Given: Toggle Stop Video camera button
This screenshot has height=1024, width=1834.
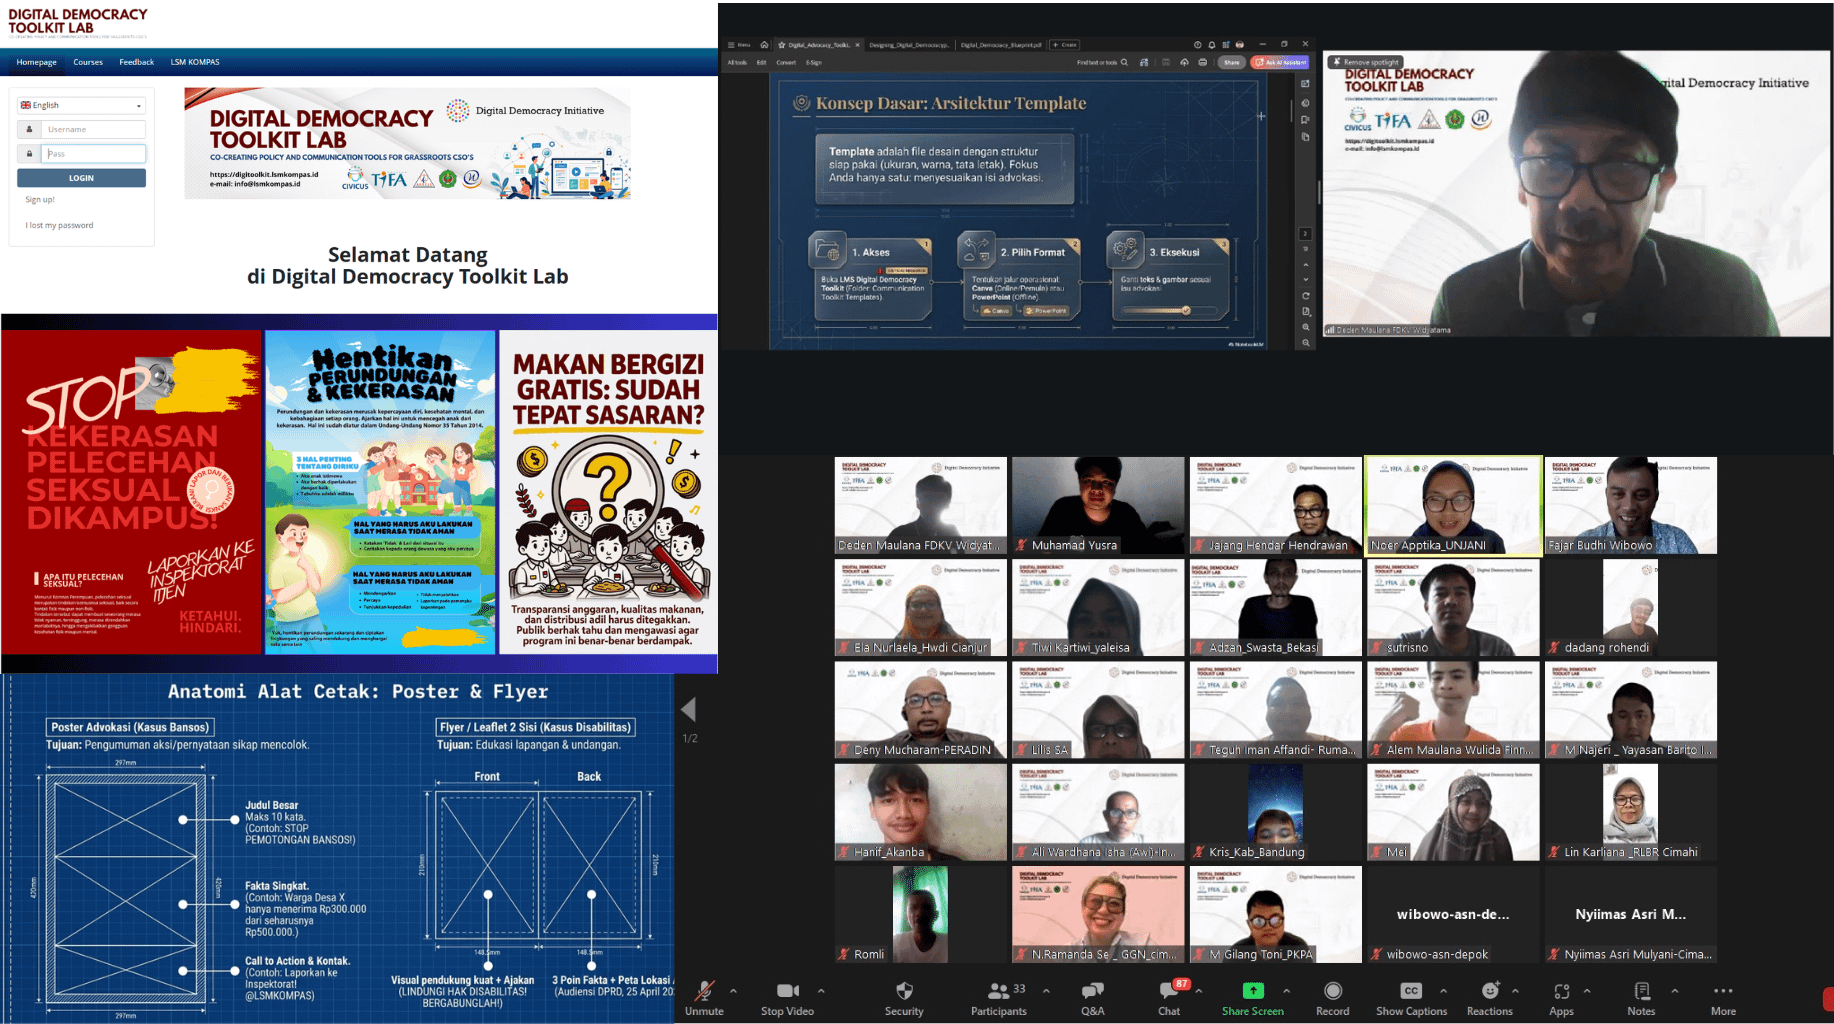Looking at the screenshot, I should 787,991.
